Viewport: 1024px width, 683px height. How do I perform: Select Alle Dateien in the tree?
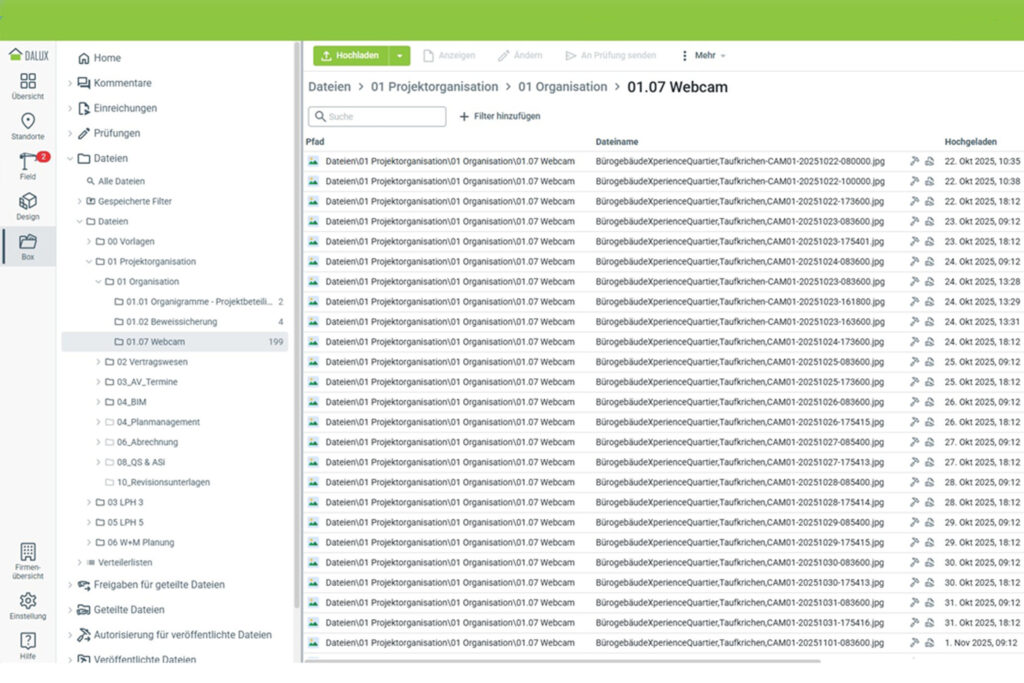click(120, 182)
